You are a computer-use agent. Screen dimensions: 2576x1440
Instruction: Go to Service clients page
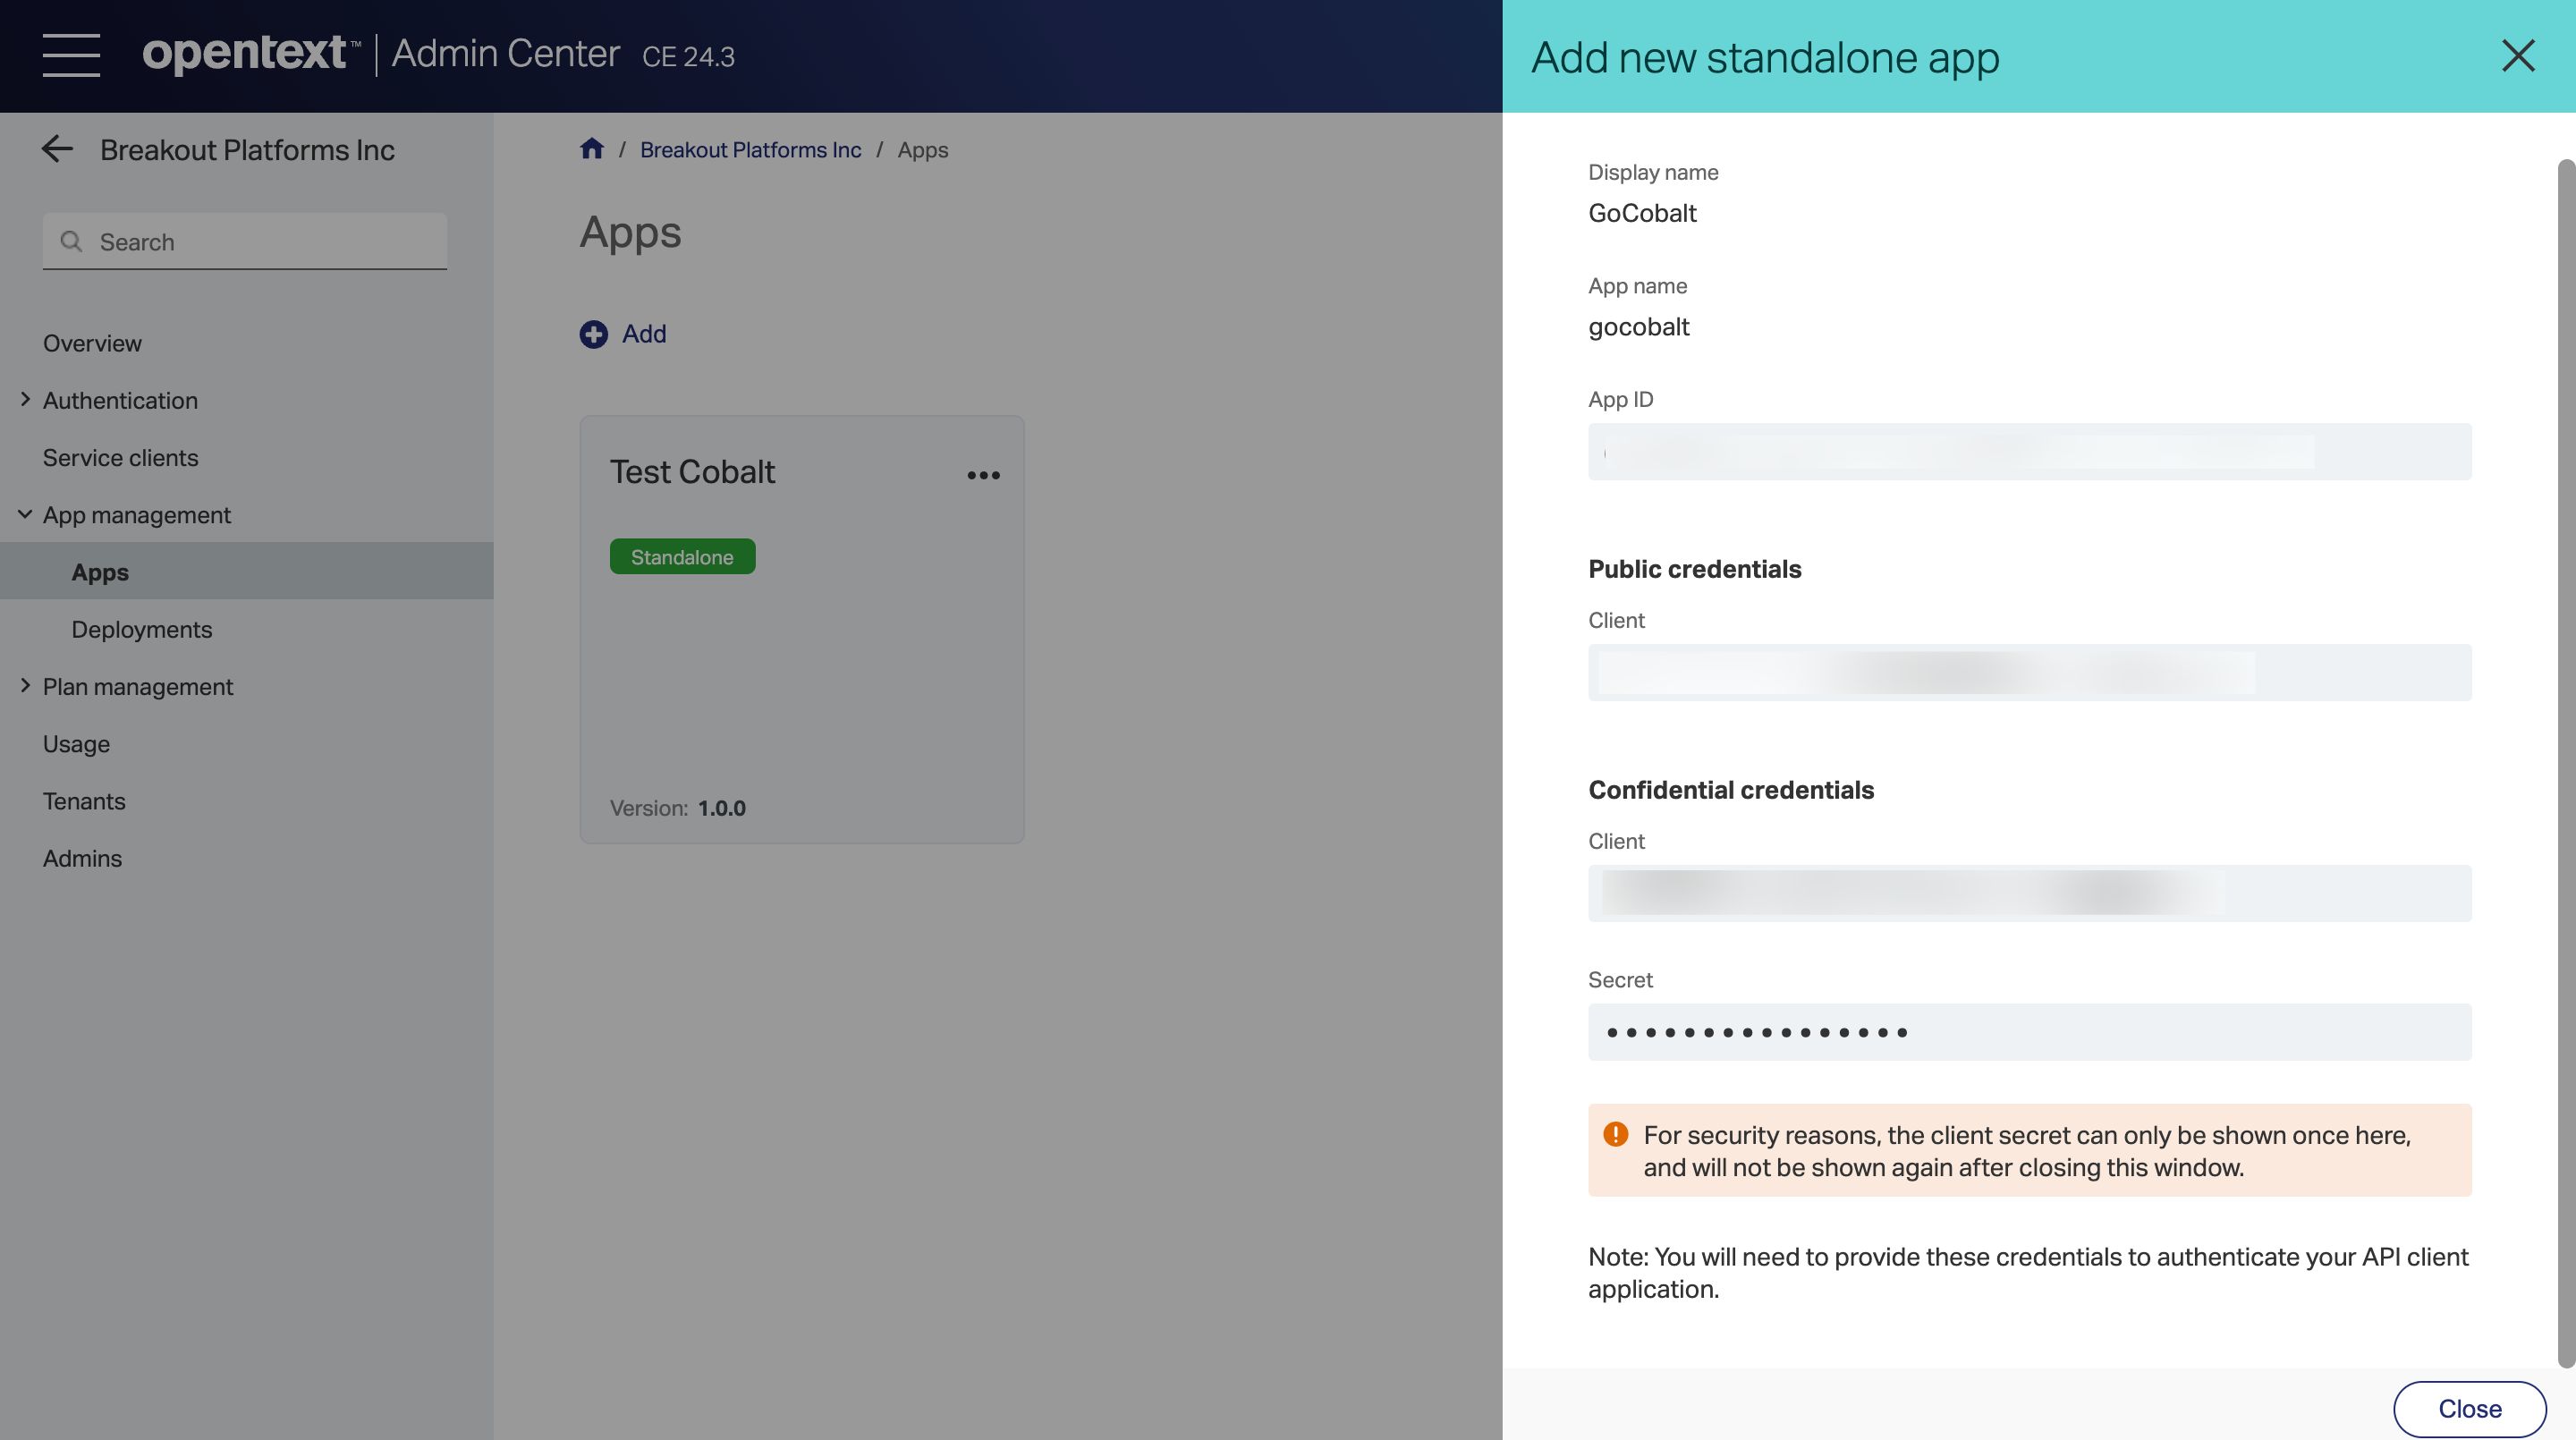[120, 457]
